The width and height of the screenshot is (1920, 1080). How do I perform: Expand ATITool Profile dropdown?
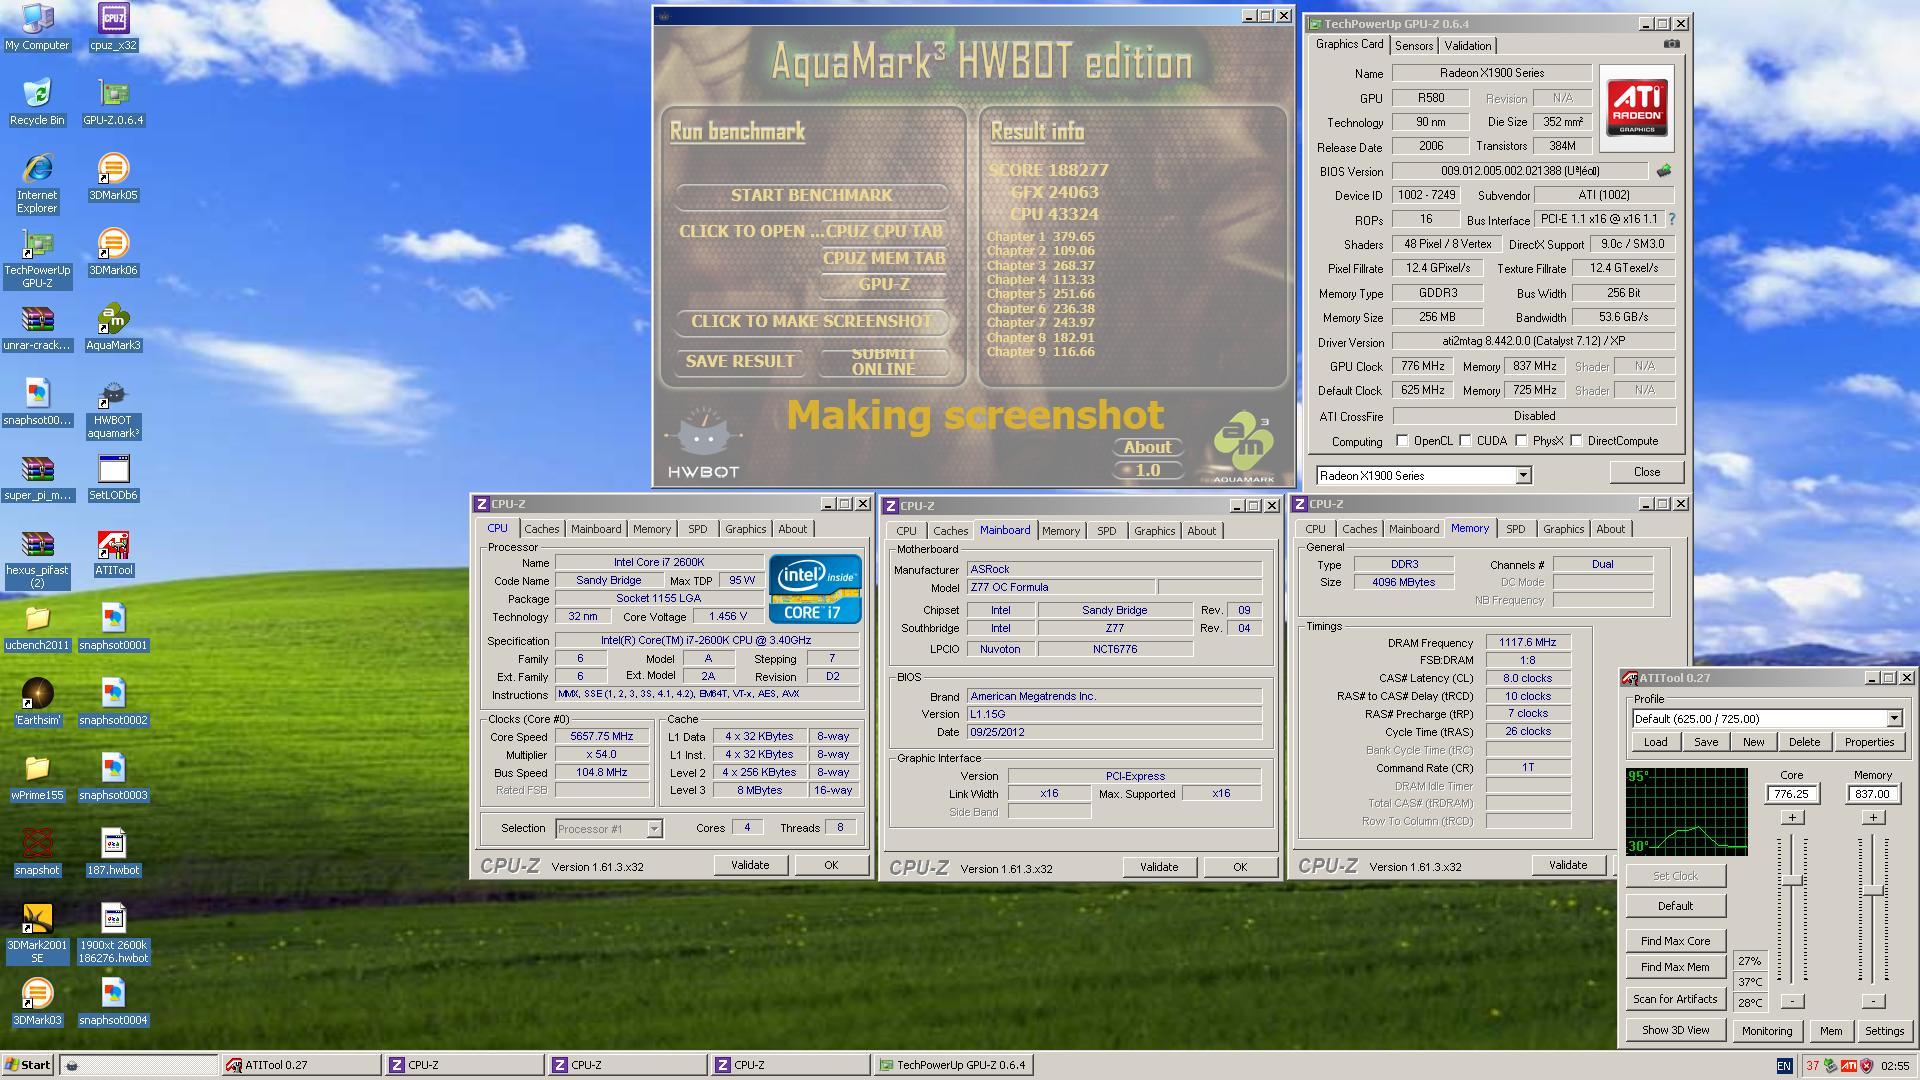click(x=1893, y=719)
